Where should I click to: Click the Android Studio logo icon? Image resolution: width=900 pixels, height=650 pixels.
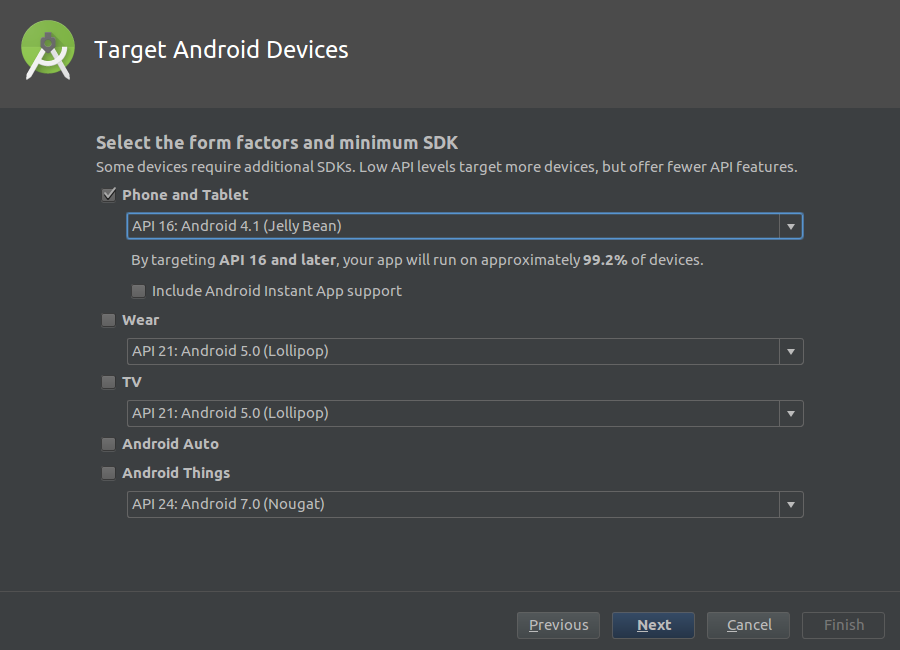48,50
